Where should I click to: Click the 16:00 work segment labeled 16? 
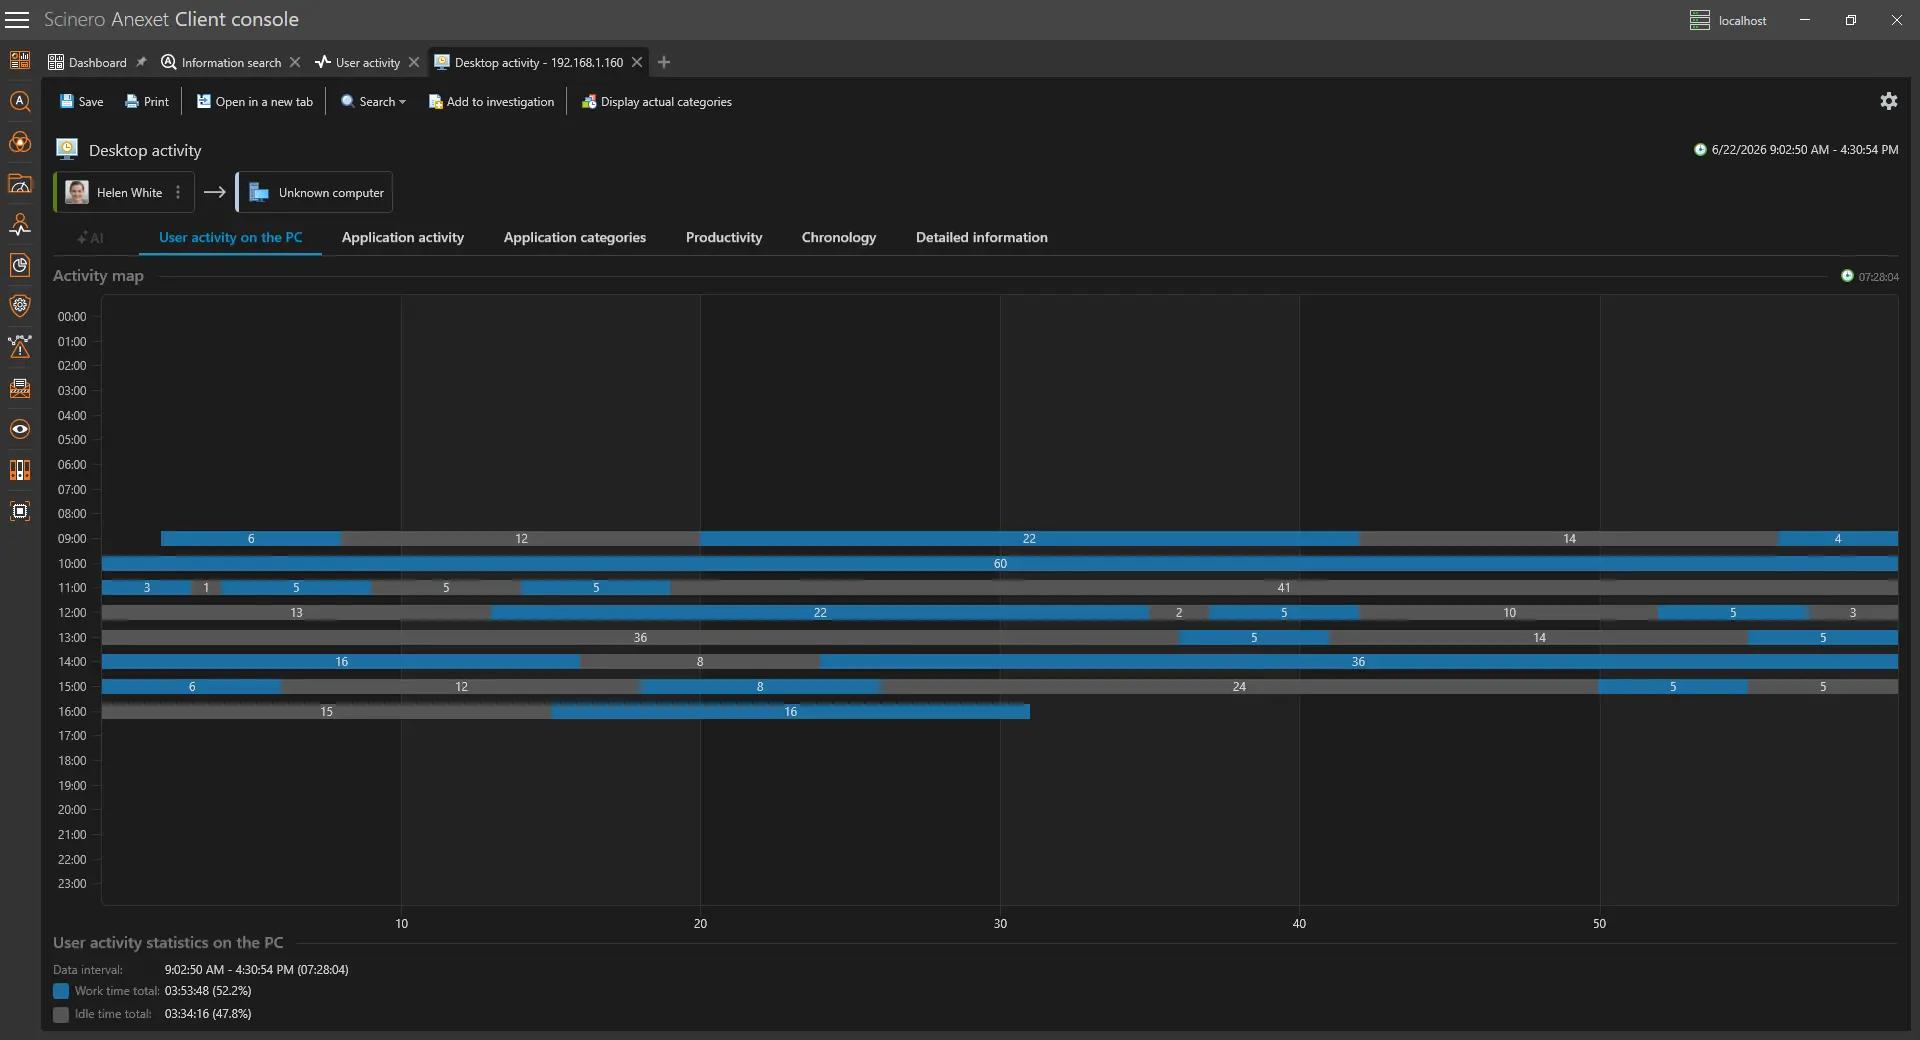[790, 711]
